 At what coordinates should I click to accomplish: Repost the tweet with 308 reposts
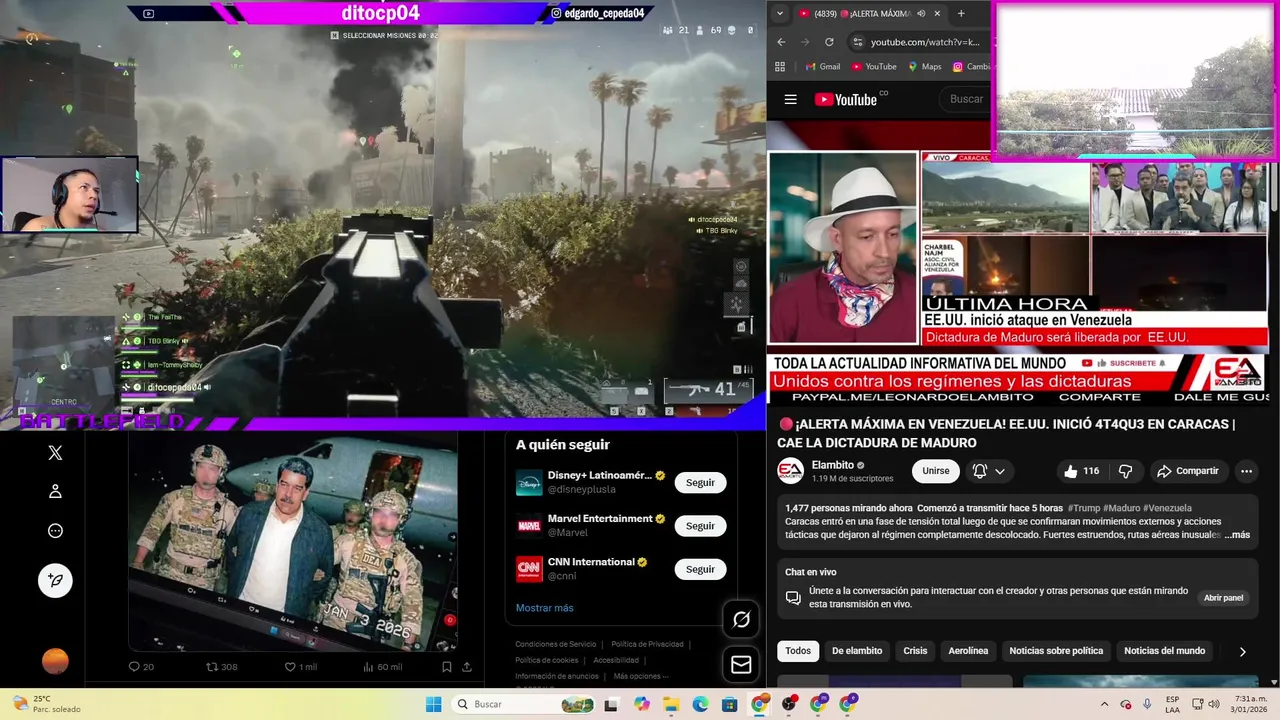221,667
